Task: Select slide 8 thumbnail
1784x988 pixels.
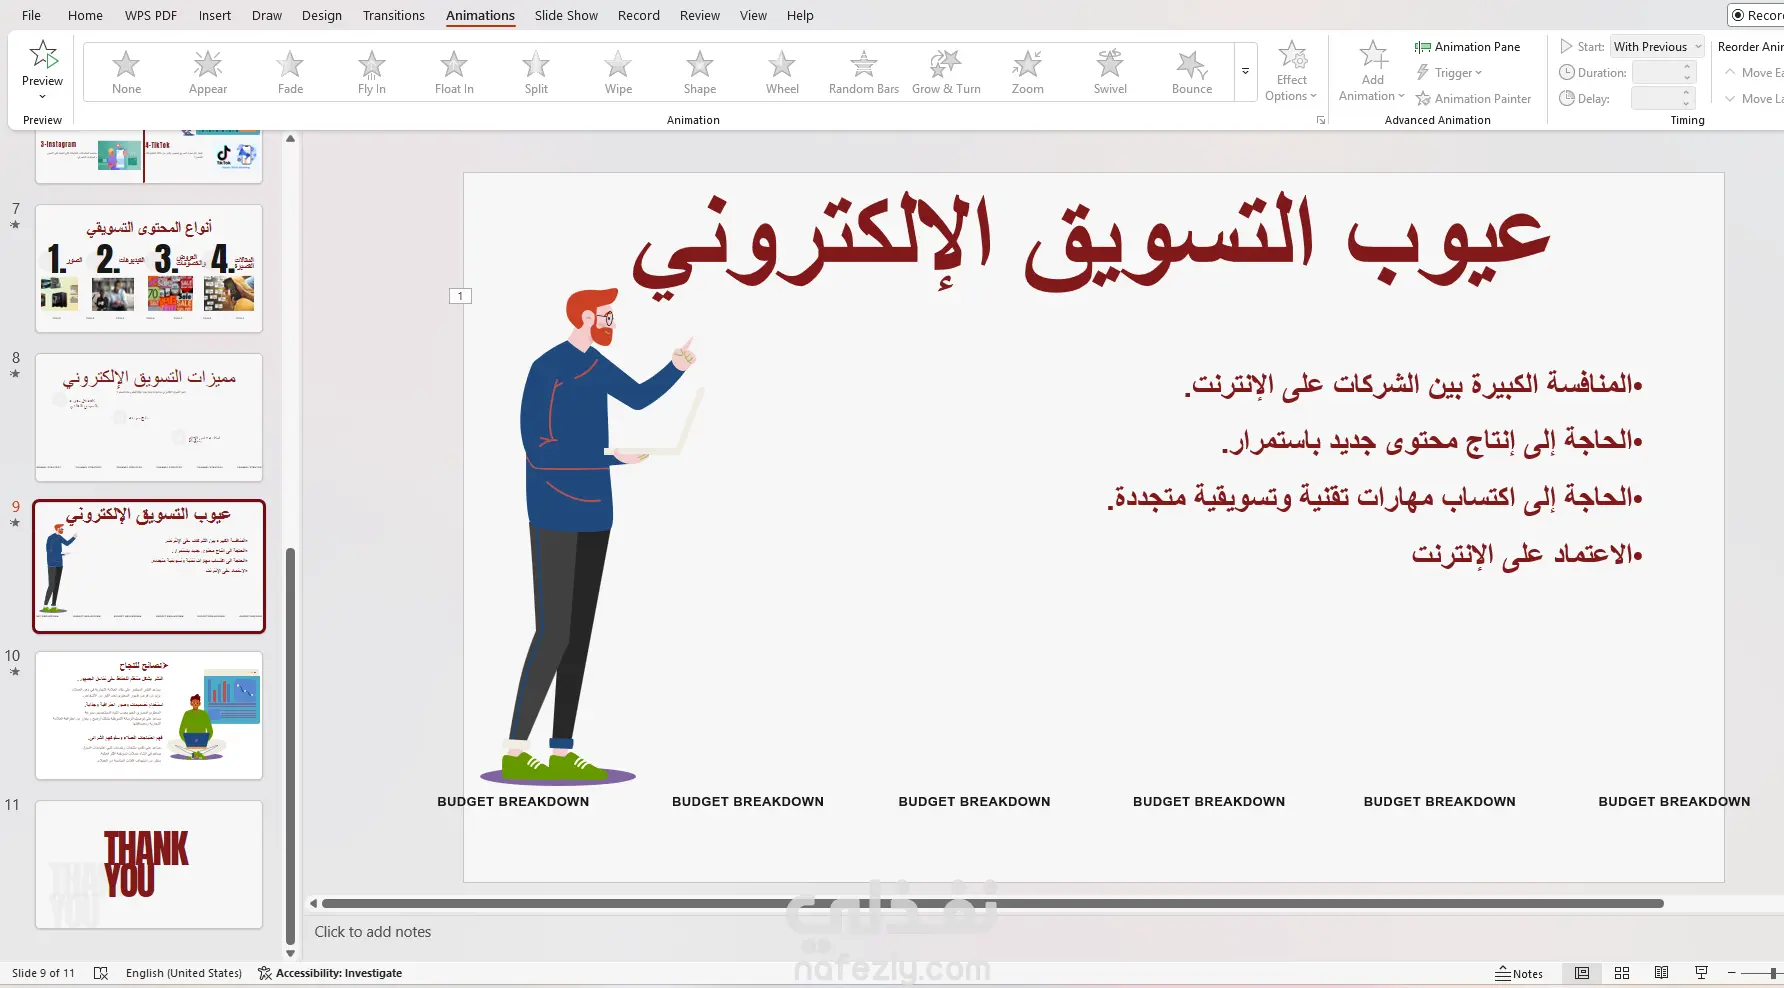Action: tap(149, 417)
